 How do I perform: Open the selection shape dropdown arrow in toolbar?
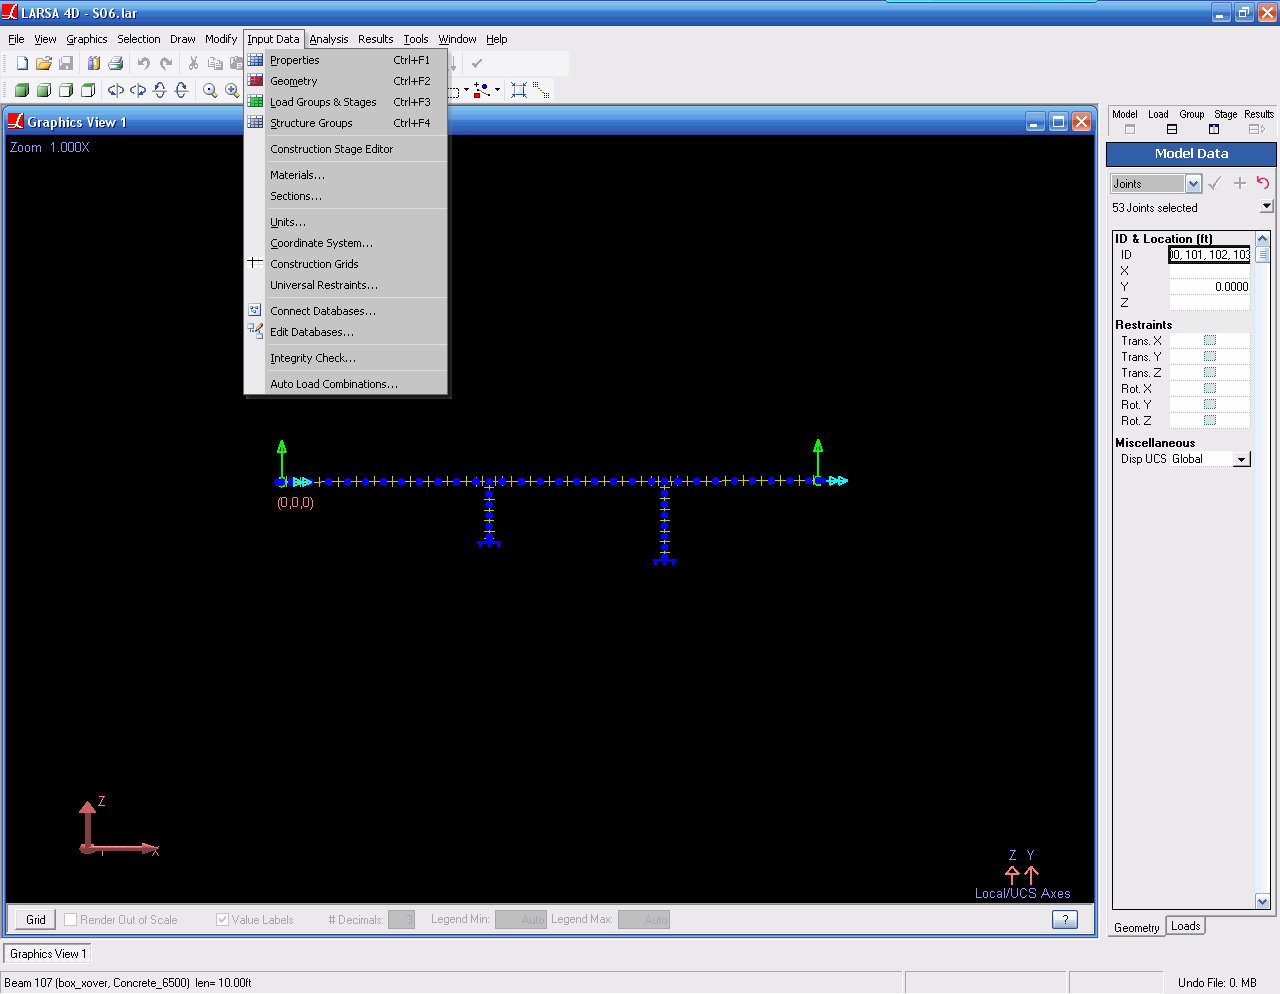(466, 90)
